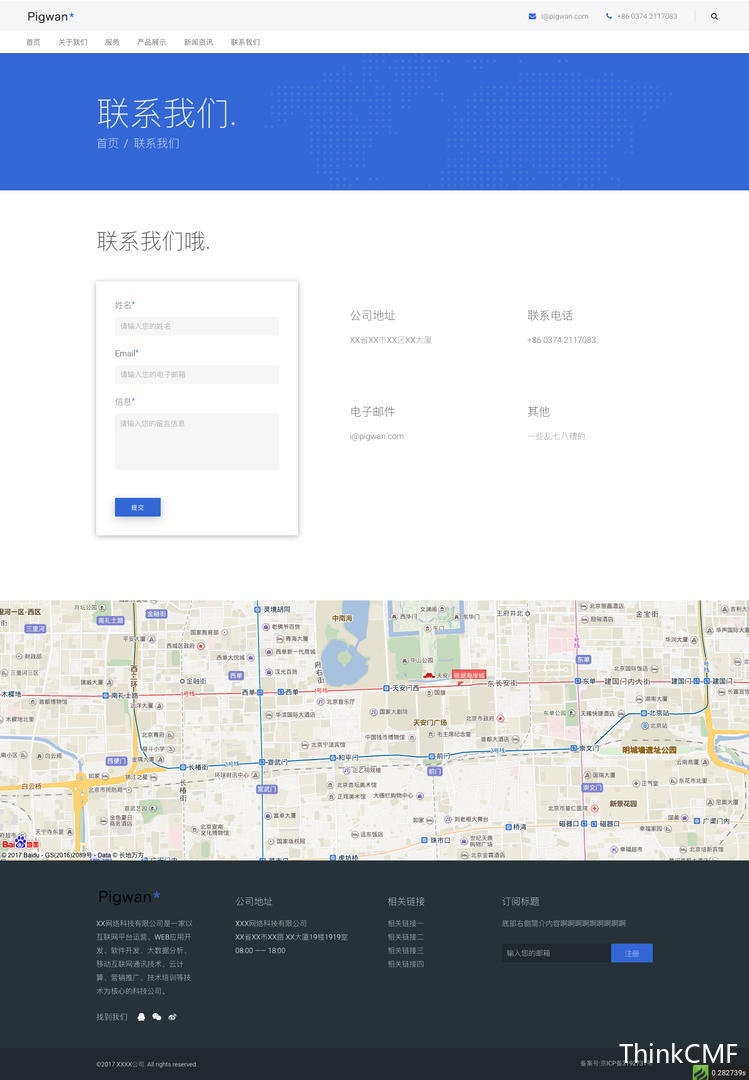Click the envelope email icon in header
This screenshot has height=1080, width=749.
coord(532,17)
